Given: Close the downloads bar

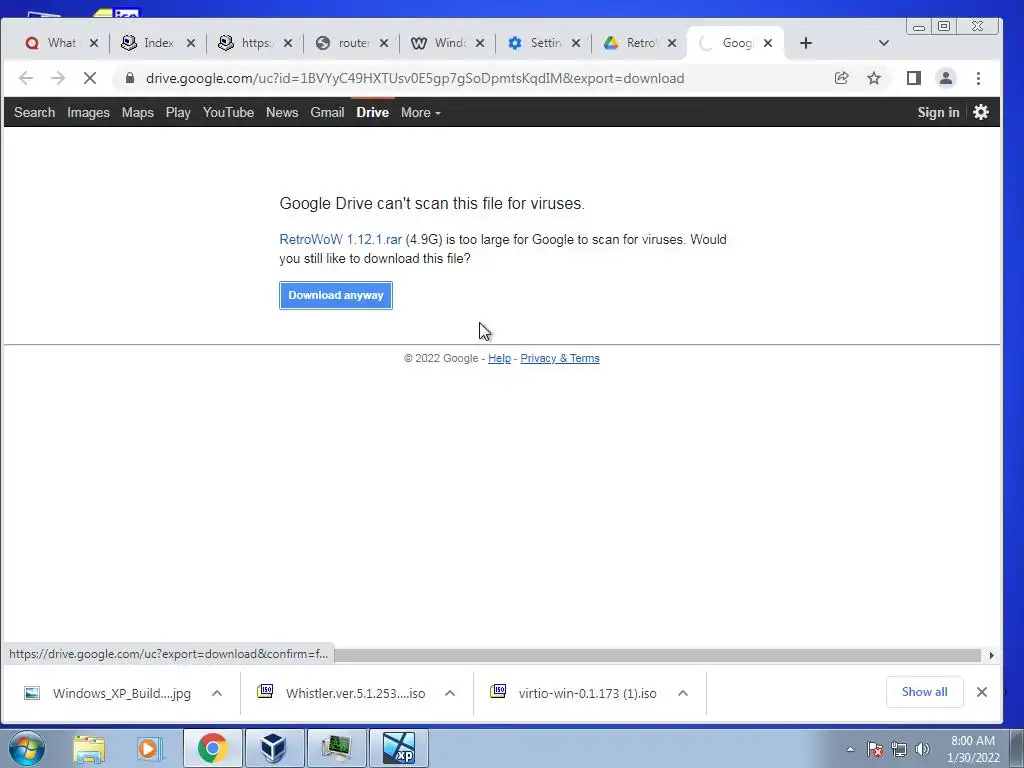Looking at the screenshot, I should point(982,692).
